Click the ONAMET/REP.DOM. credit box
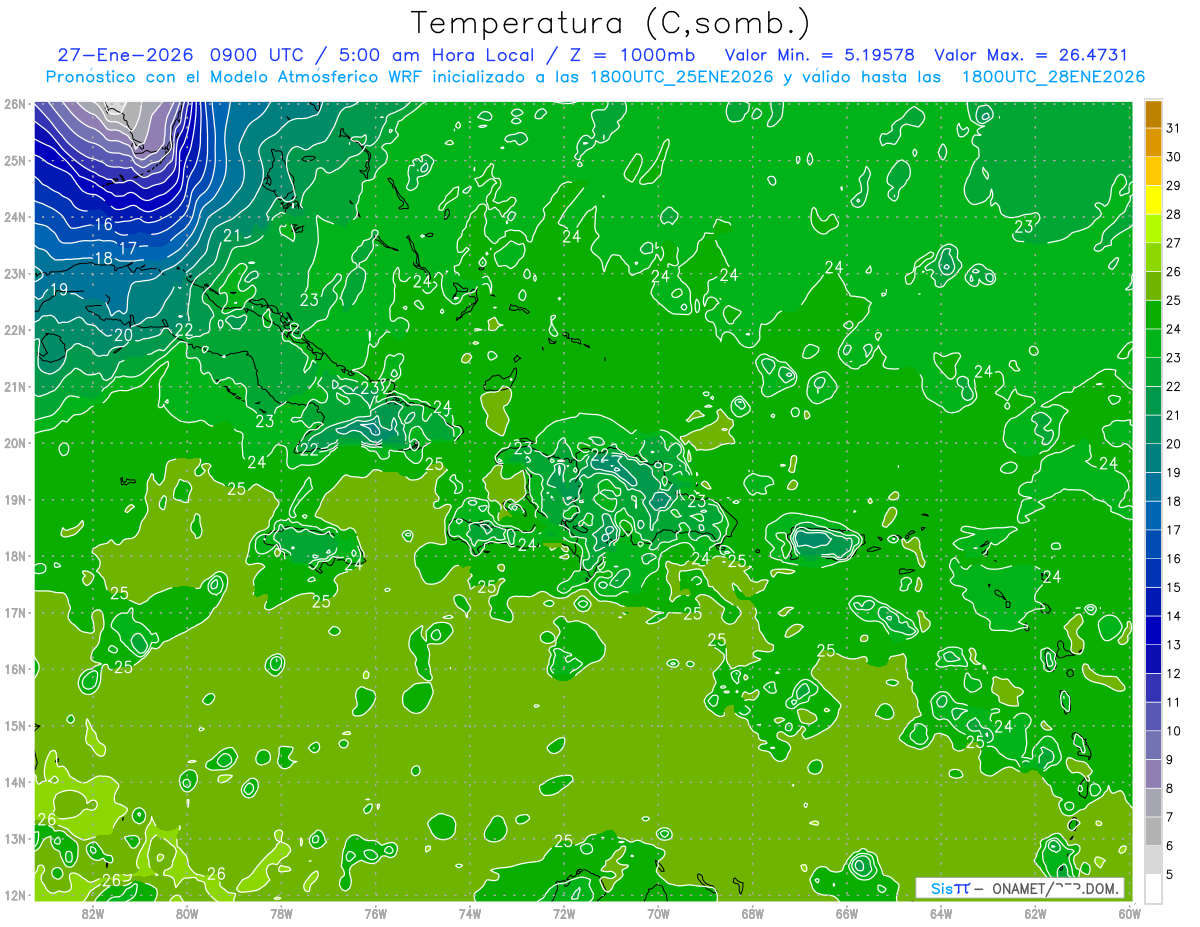1200x927 pixels. tap(1019, 888)
